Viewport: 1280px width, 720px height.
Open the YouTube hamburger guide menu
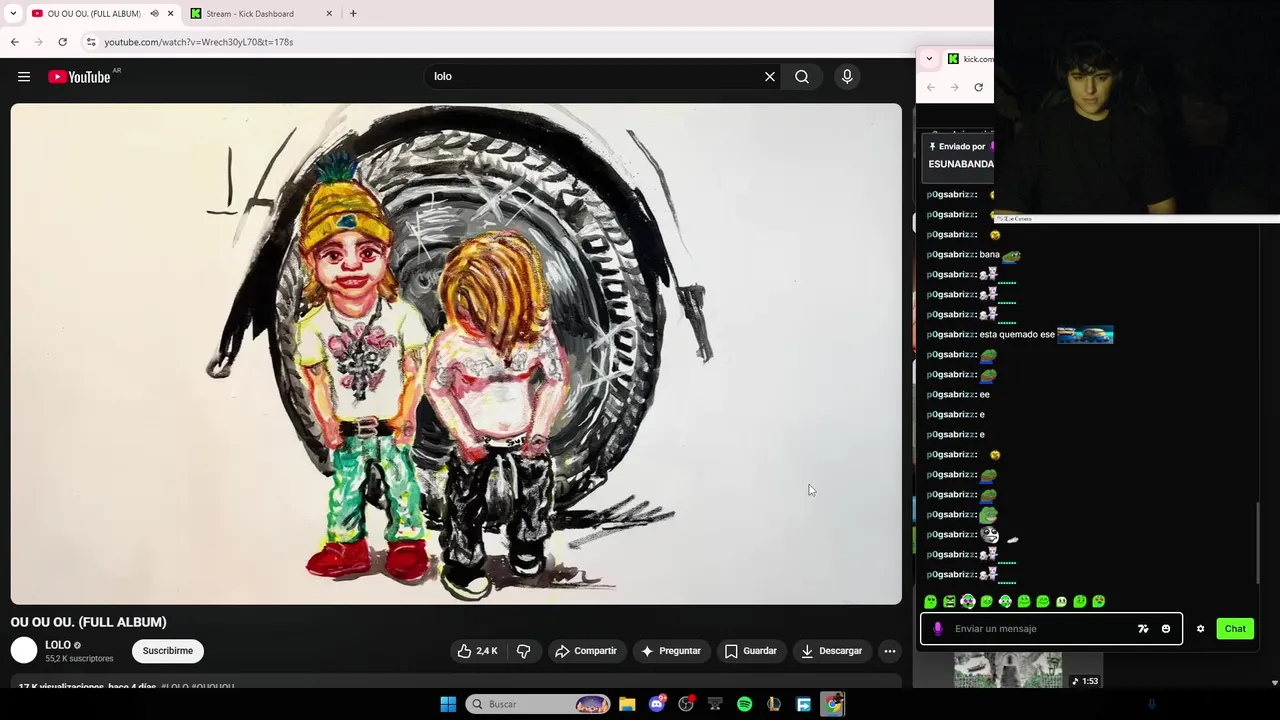(24, 77)
